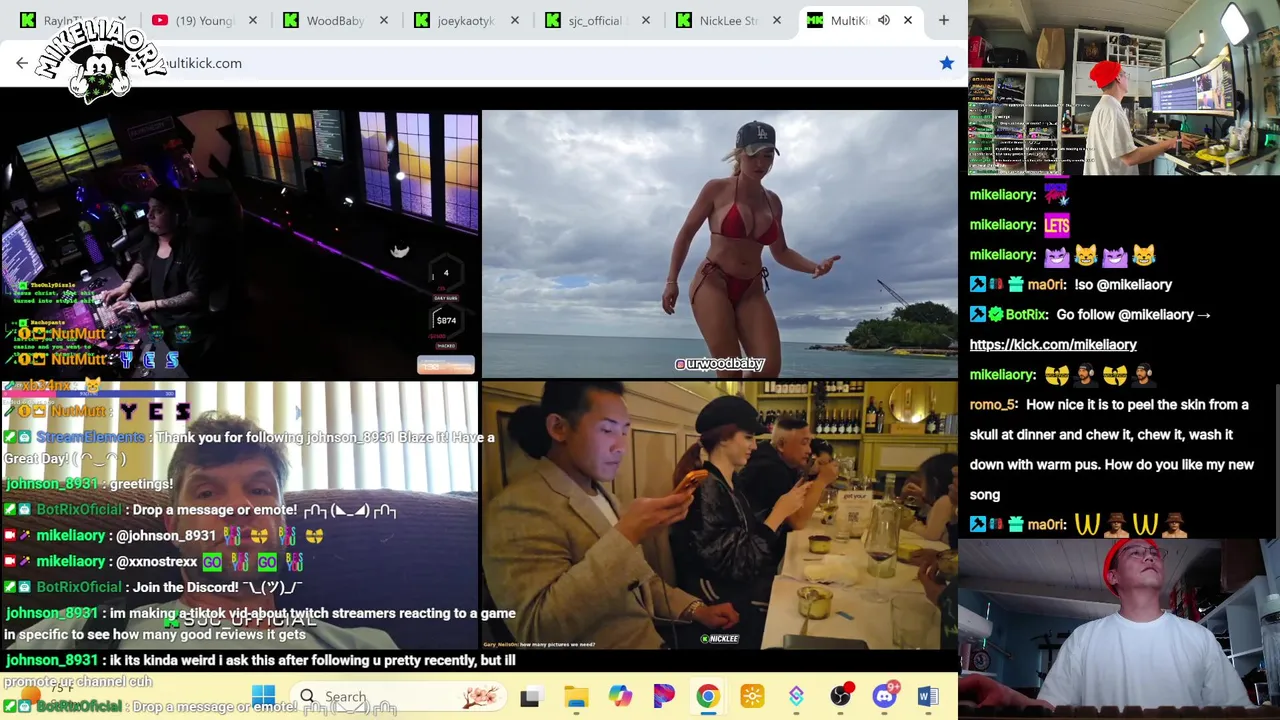
Task: Close the YouTube (19) Young tab
Action: (x=253, y=20)
